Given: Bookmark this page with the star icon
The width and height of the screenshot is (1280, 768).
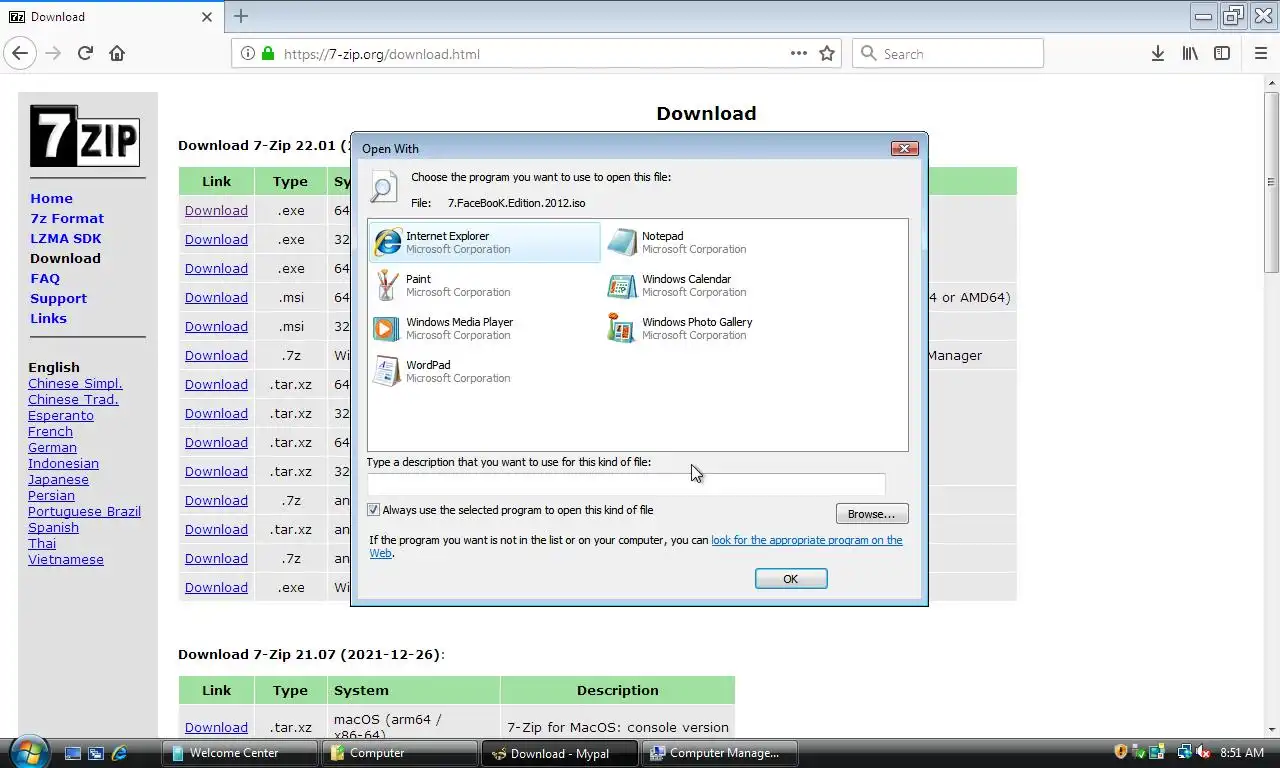Looking at the screenshot, I should (x=827, y=54).
